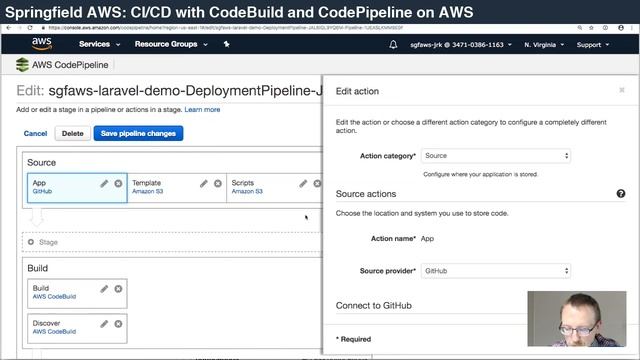The height and width of the screenshot is (360, 640).
Task: Click the Cancel link
Action: (x=36, y=133)
